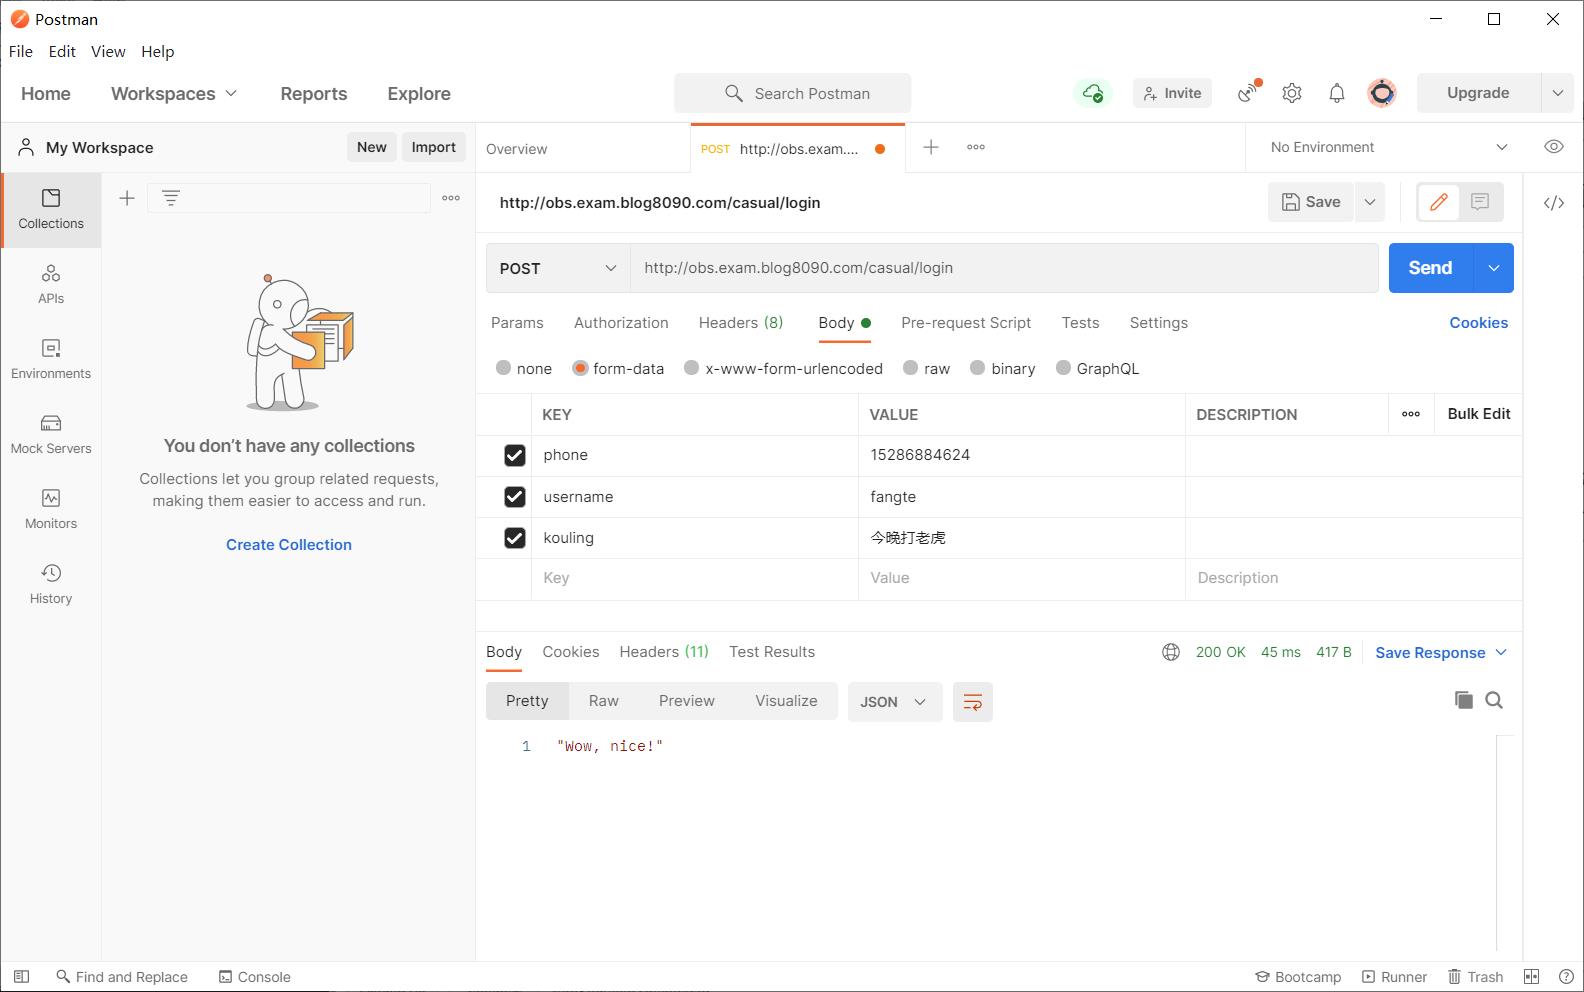The height and width of the screenshot is (992, 1584).
Task: Switch to the Pre-request Script tab
Action: (966, 323)
